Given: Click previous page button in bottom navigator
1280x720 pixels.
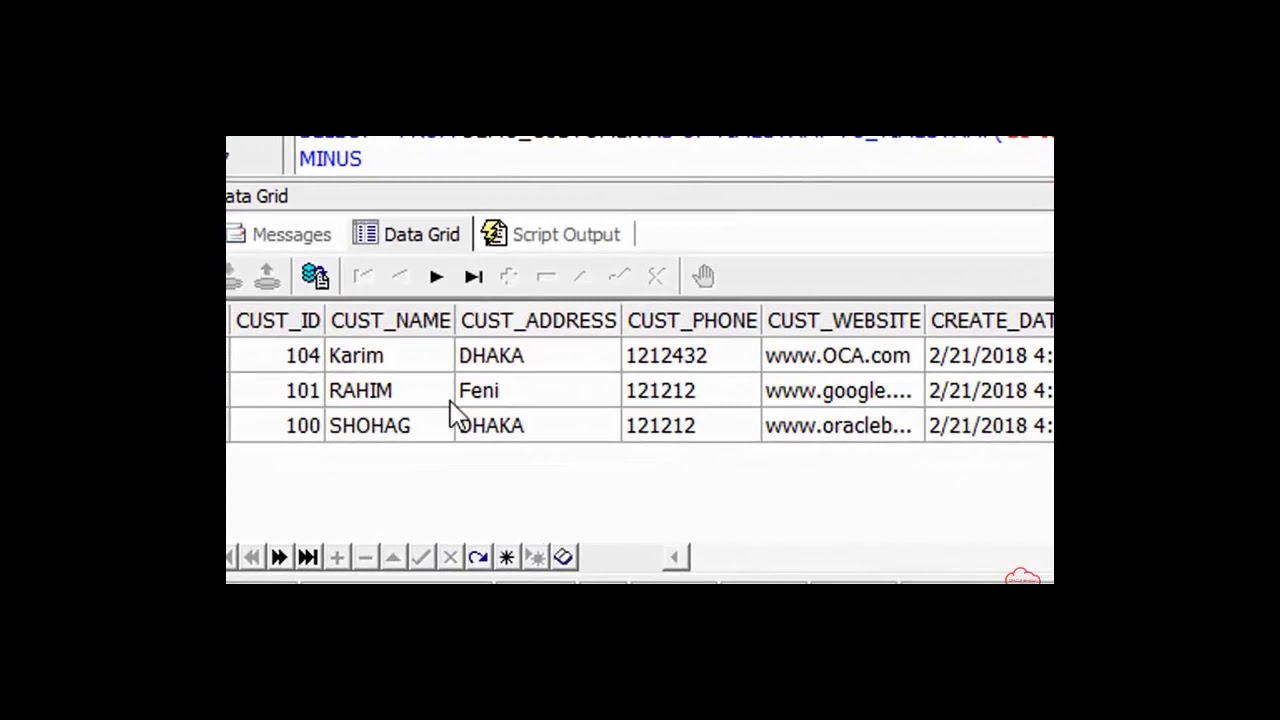Looking at the screenshot, I should [x=251, y=557].
